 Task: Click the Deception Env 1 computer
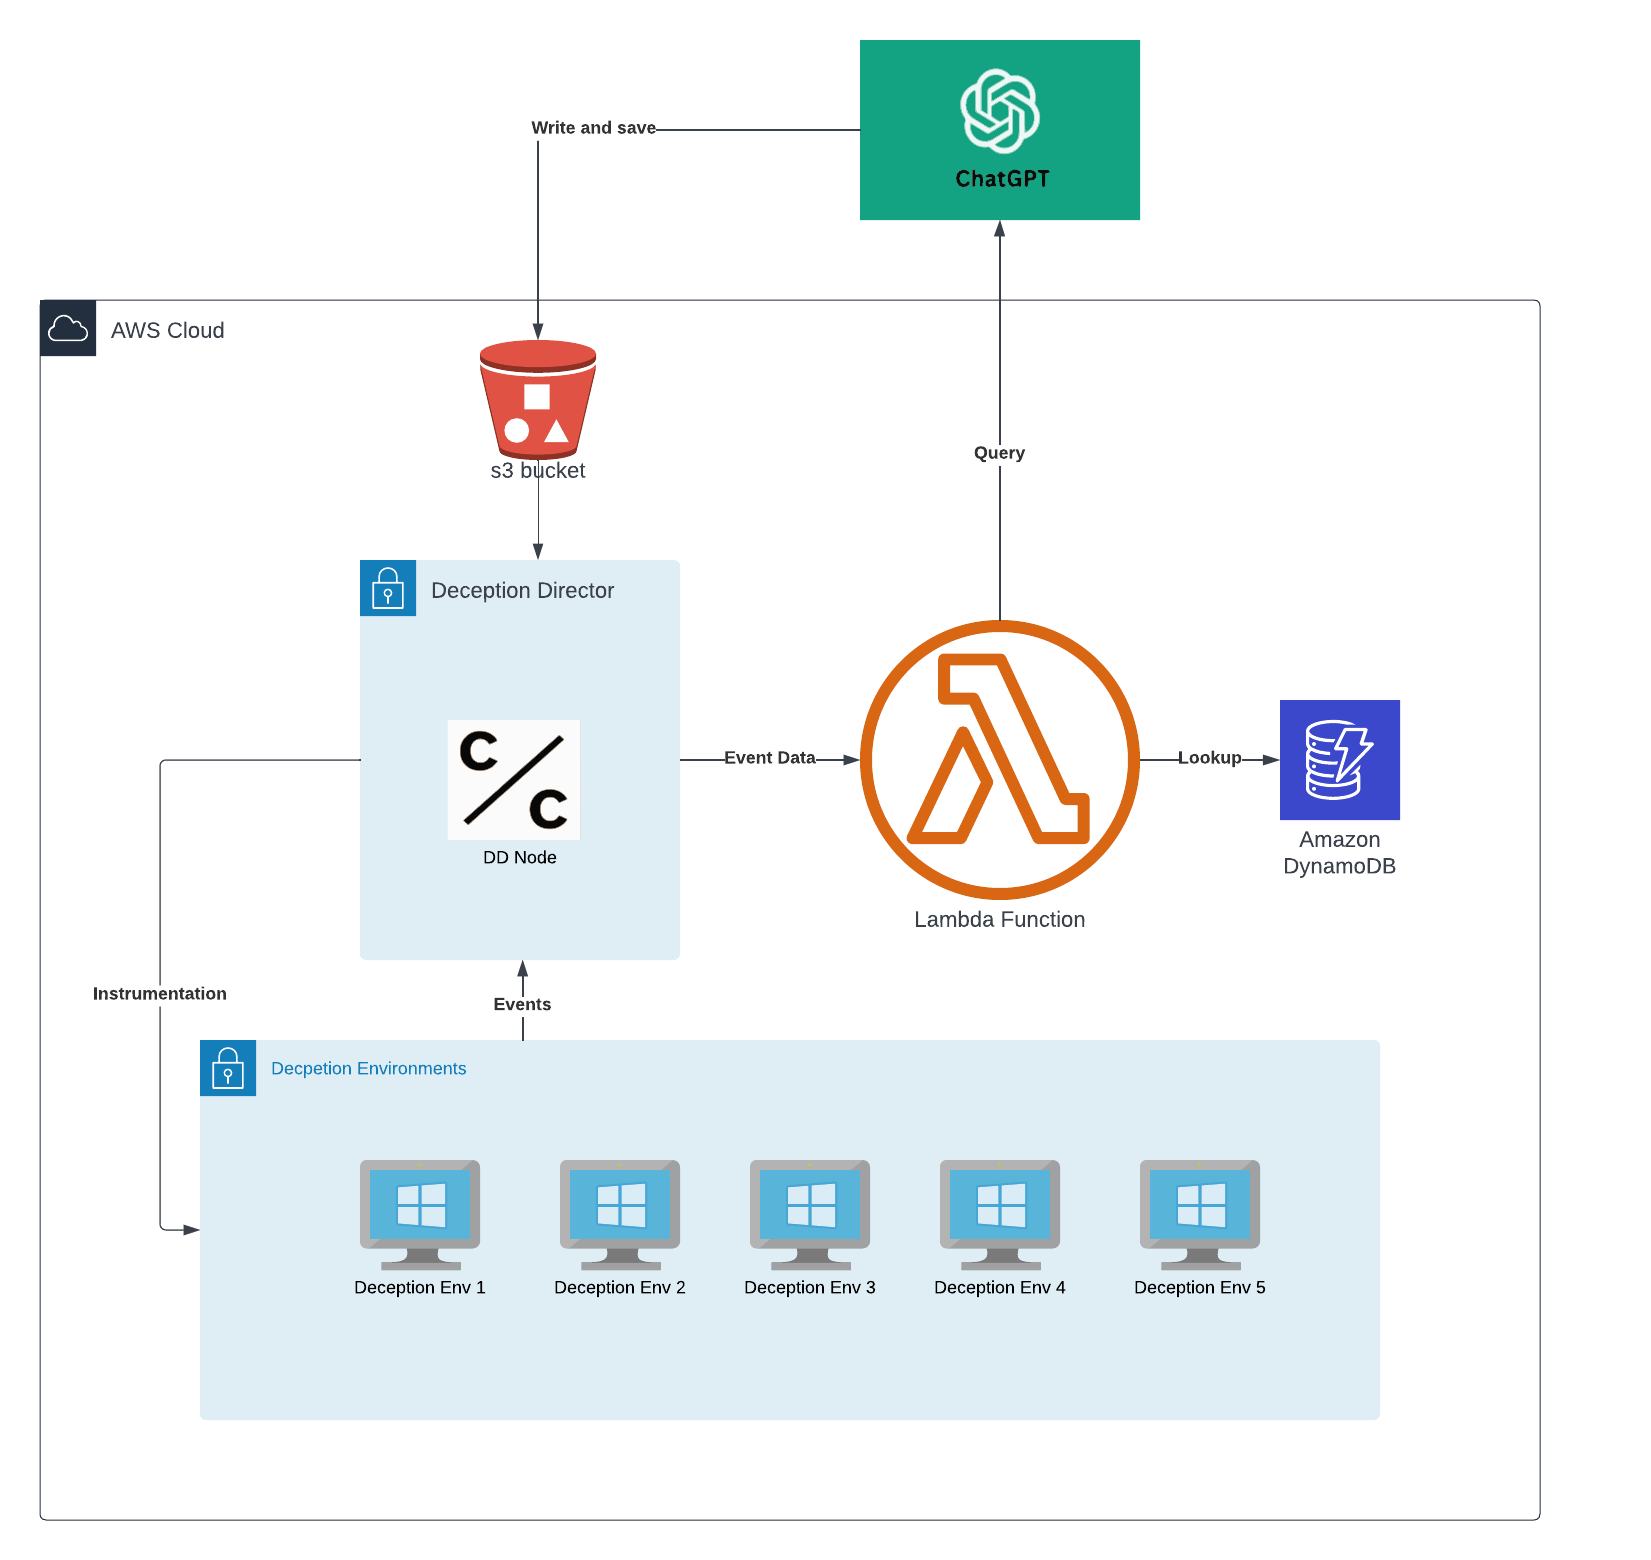click(x=420, y=1214)
